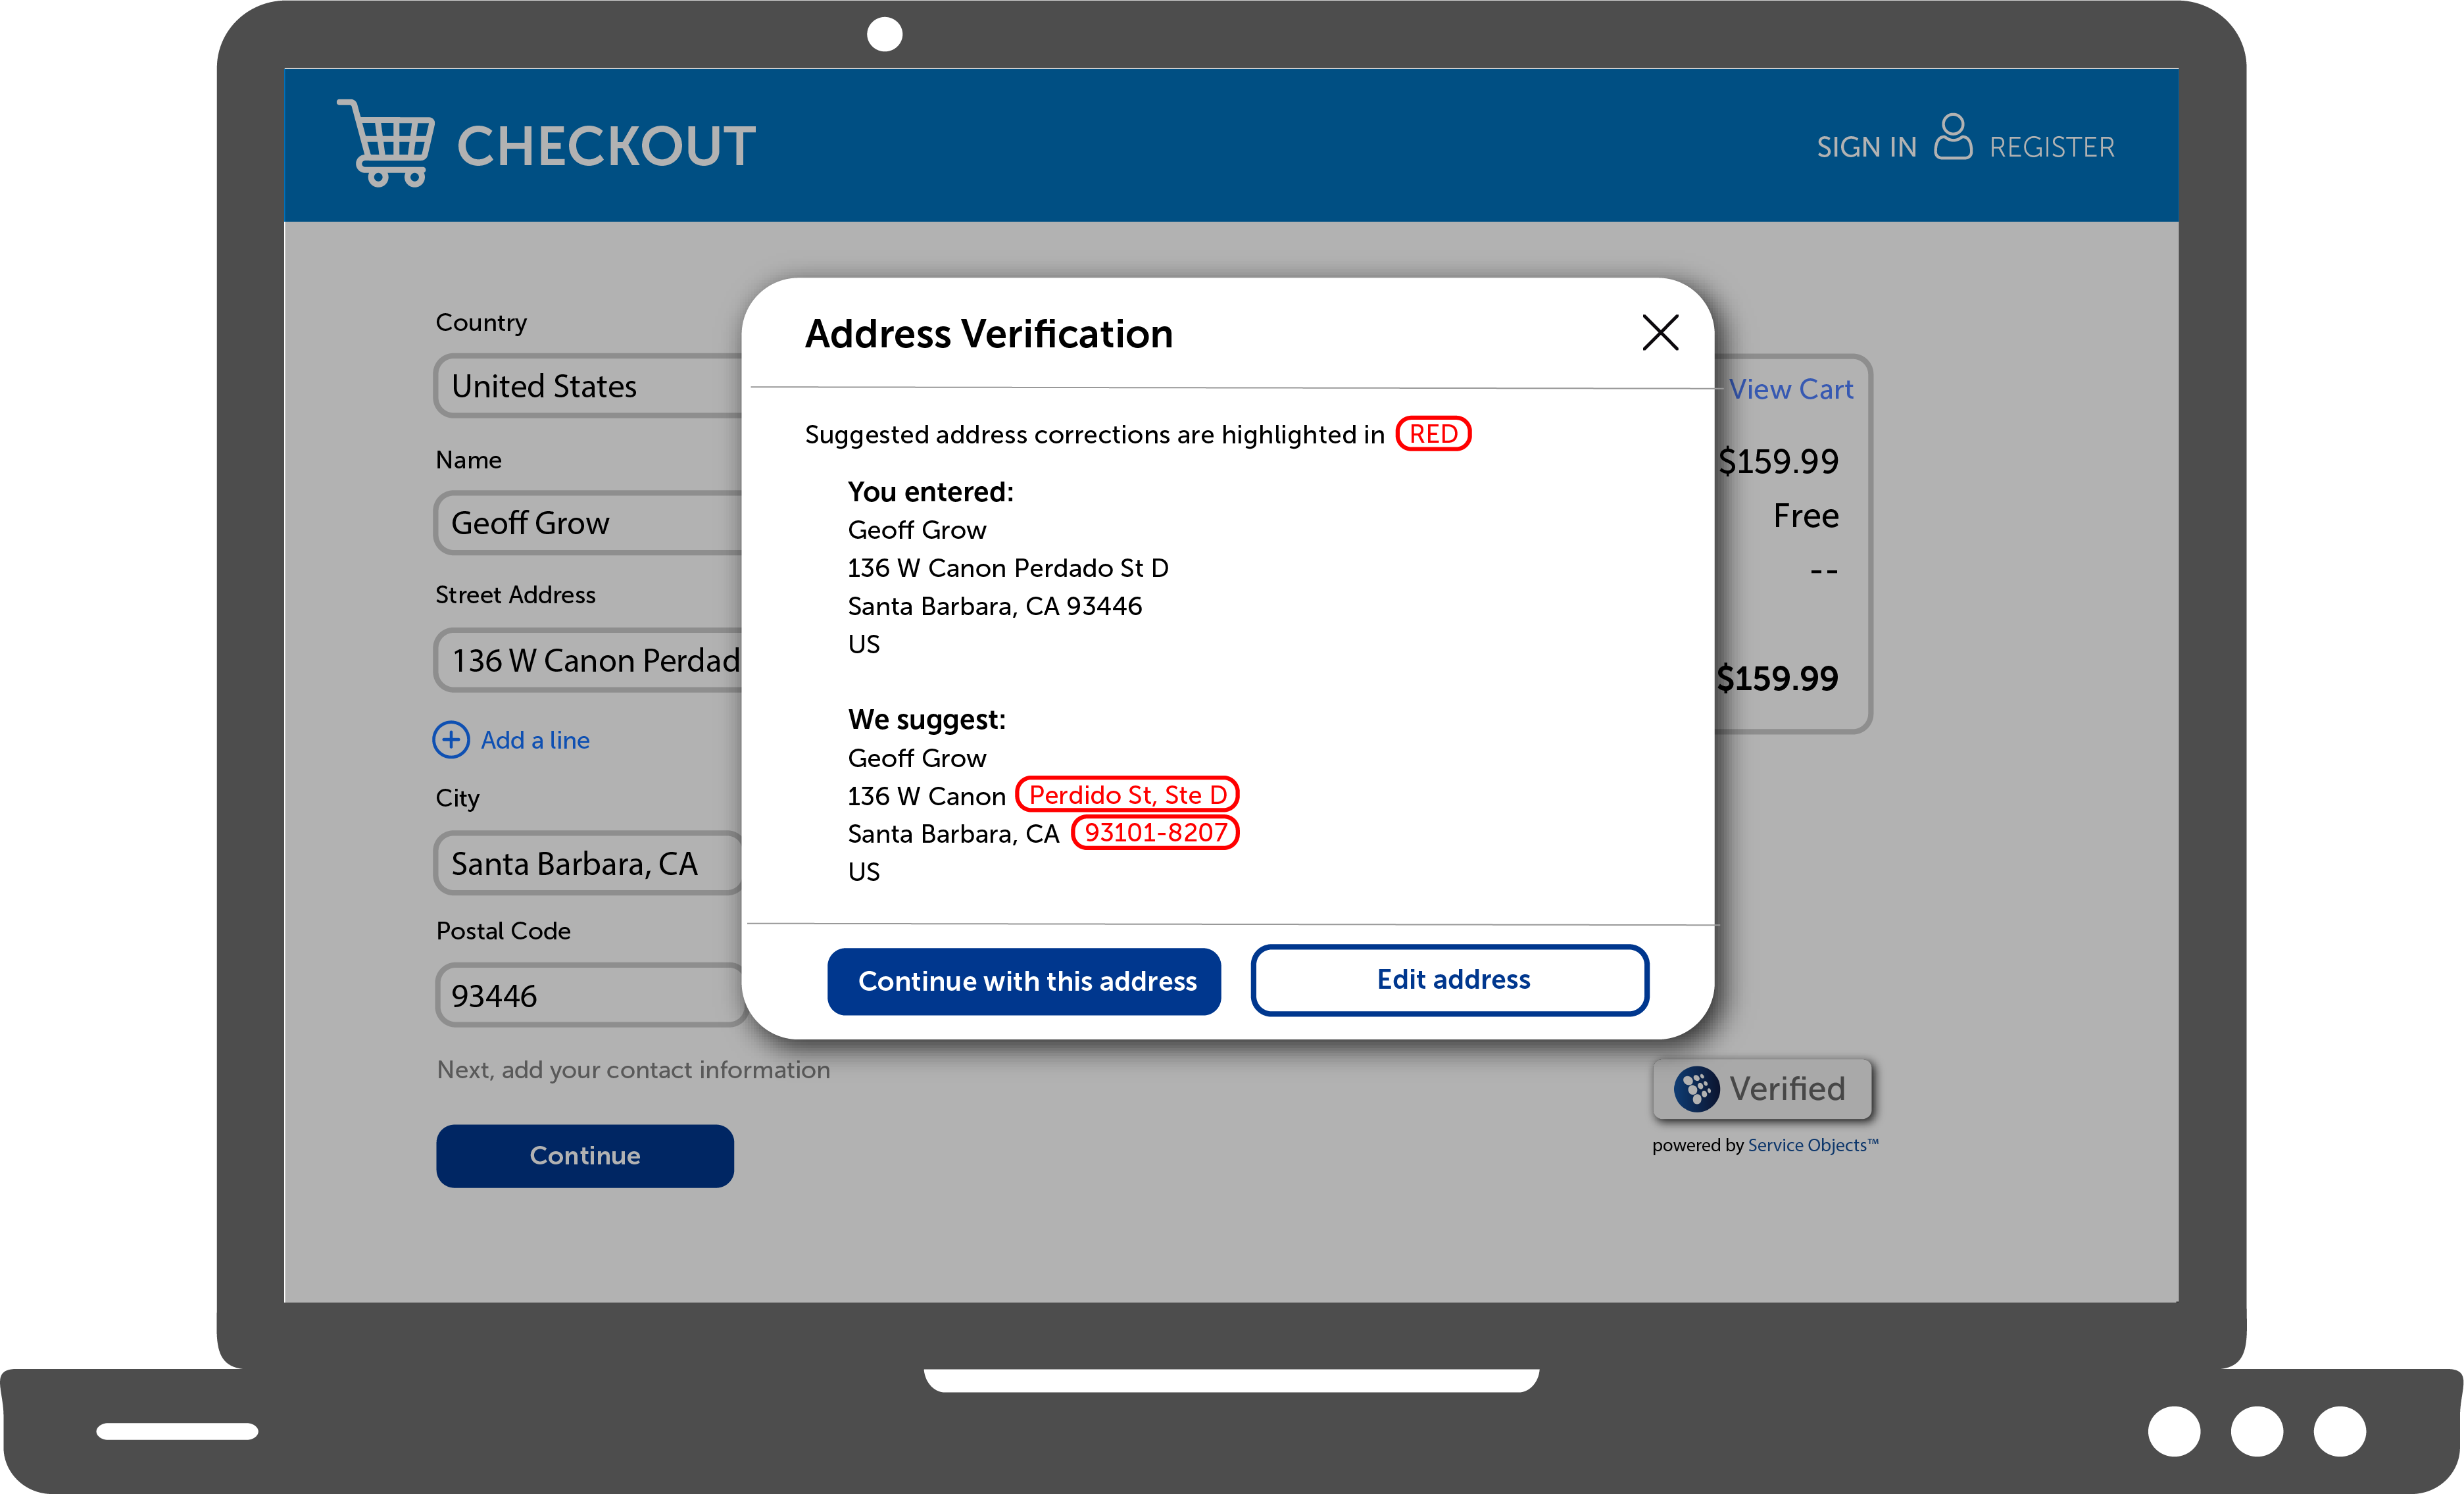Open the REGISTER link
Image resolution: width=2464 pixels, height=1494 pixels.
point(2052,147)
